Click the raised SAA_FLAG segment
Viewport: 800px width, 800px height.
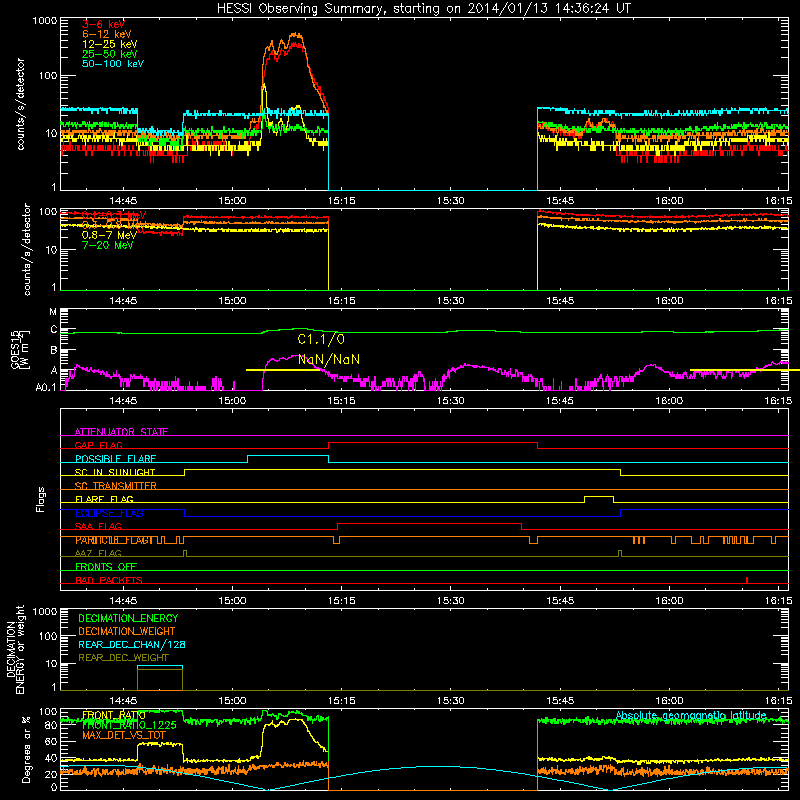(430, 524)
